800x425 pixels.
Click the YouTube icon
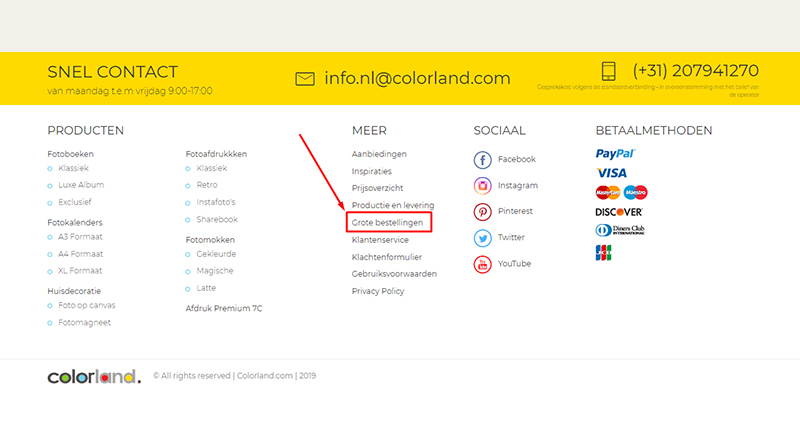(x=483, y=264)
